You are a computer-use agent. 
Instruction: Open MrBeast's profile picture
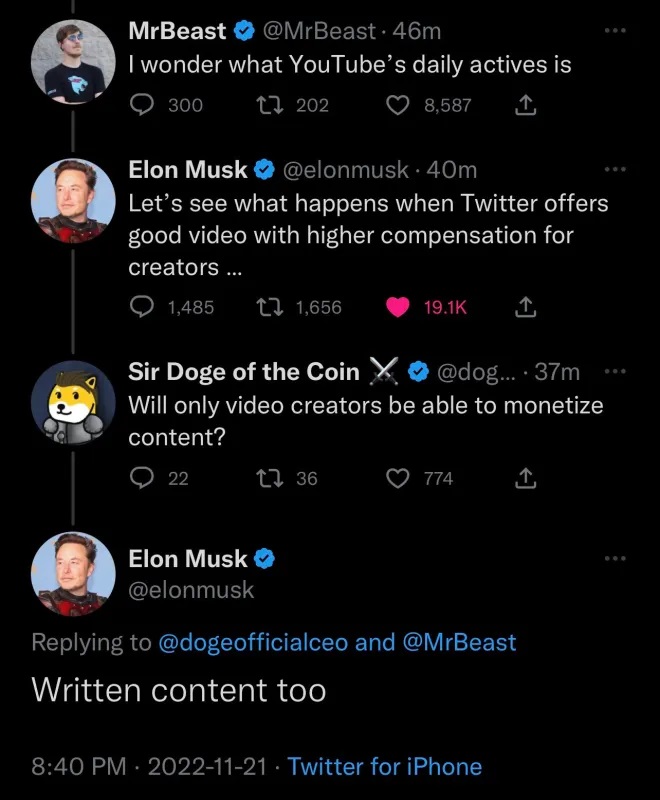(71, 60)
